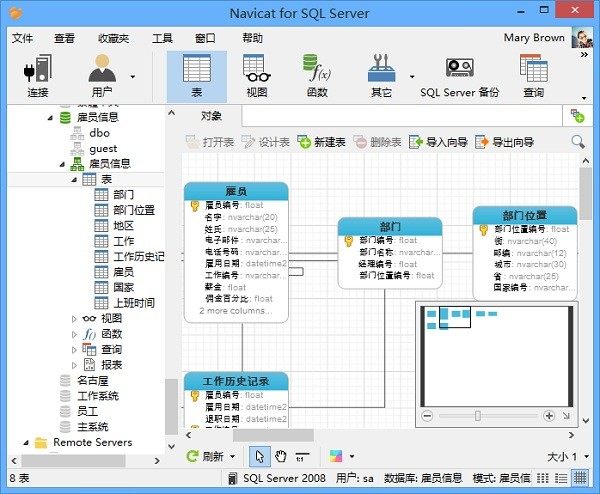Open the 收藏夹 menu
The height and width of the screenshot is (494, 600).
pos(112,38)
